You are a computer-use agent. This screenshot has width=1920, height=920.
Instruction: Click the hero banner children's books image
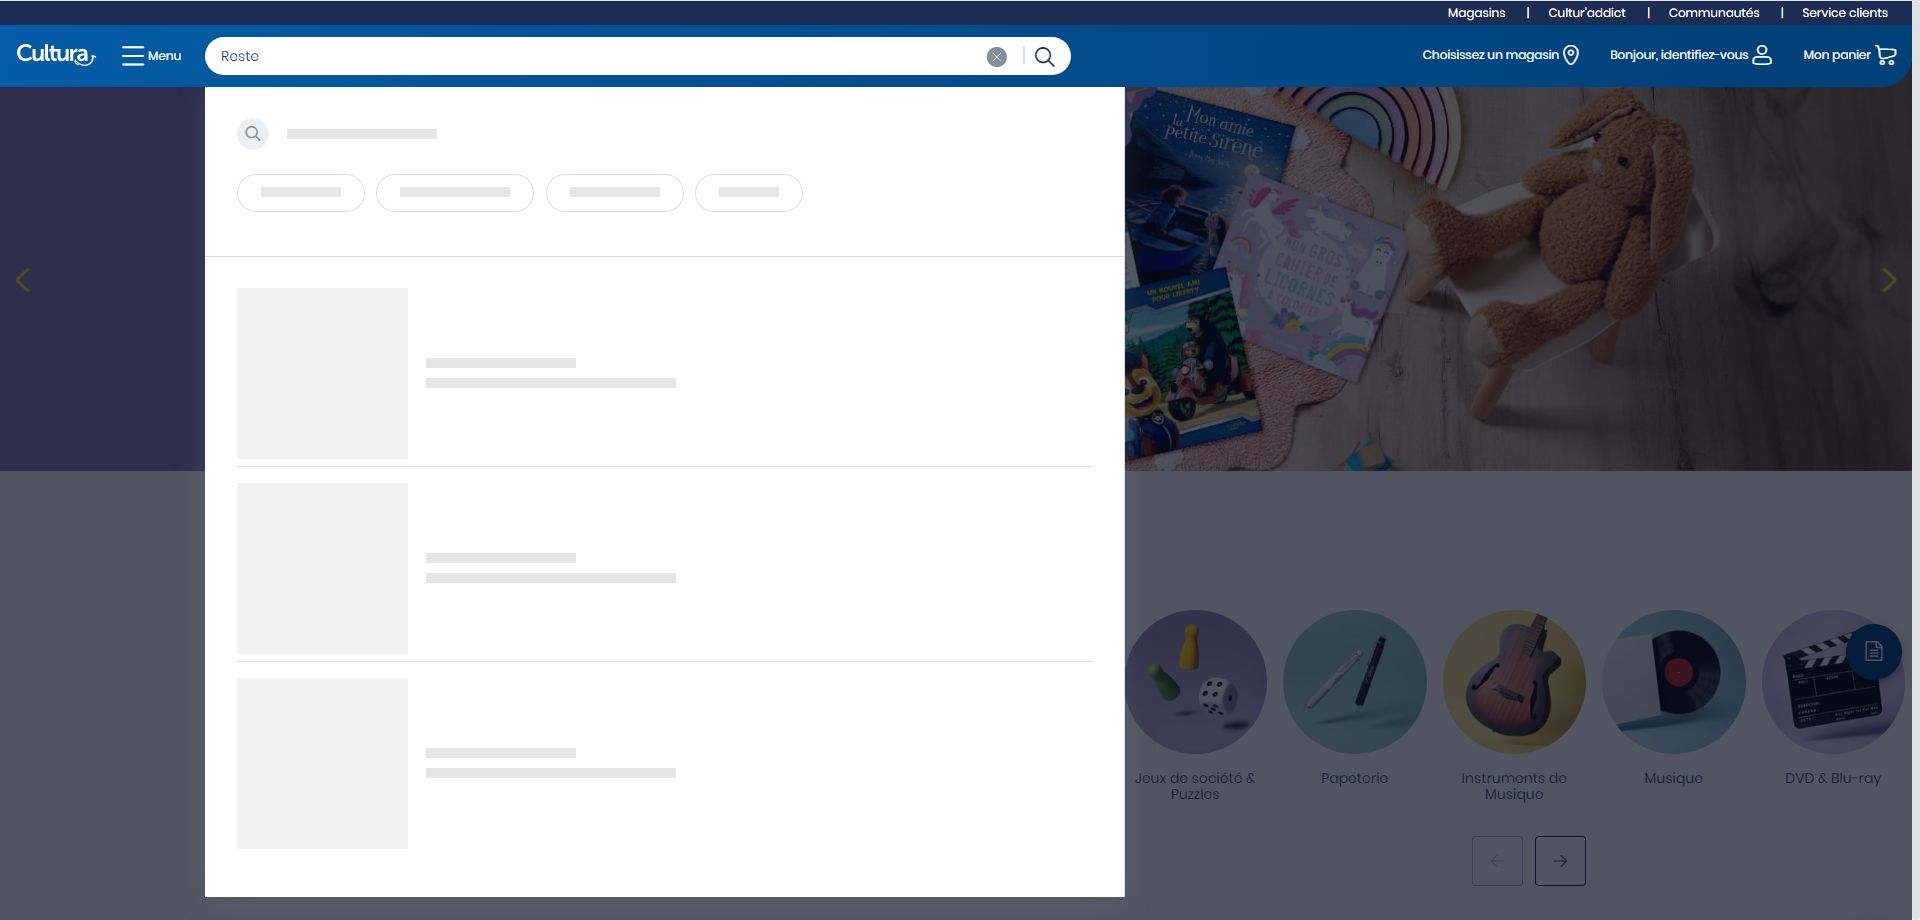pos(1518,279)
